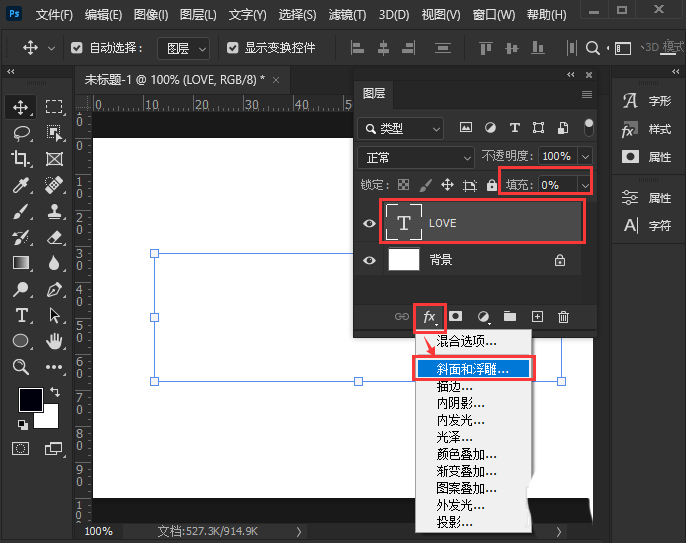
Task: Select the Eraser tool
Action: click(54, 238)
